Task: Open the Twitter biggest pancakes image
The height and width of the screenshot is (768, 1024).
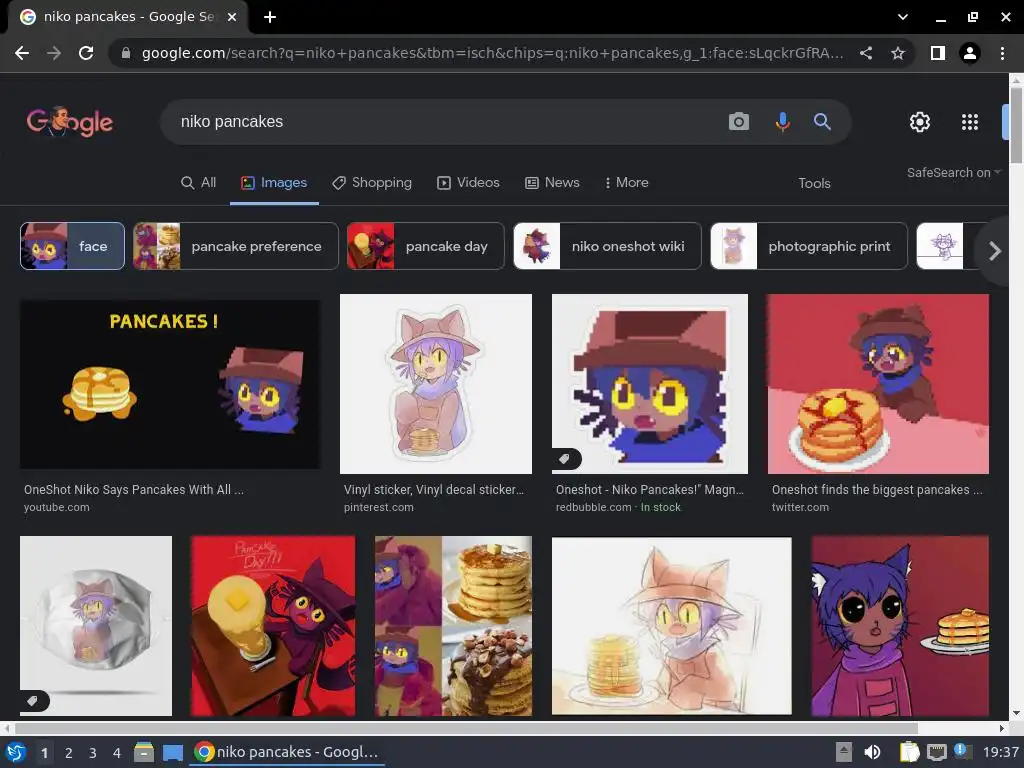Action: click(x=878, y=384)
